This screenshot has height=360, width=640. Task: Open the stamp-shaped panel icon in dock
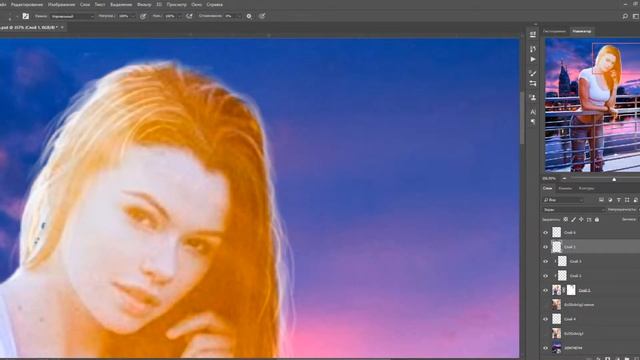(533, 98)
